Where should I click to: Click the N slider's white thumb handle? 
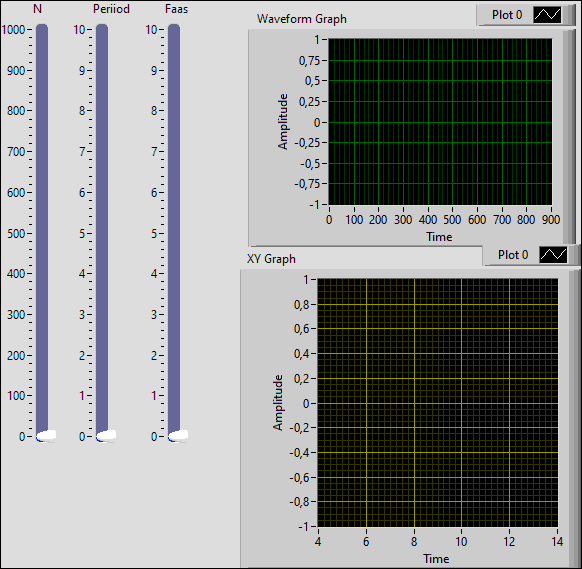(46, 436)
